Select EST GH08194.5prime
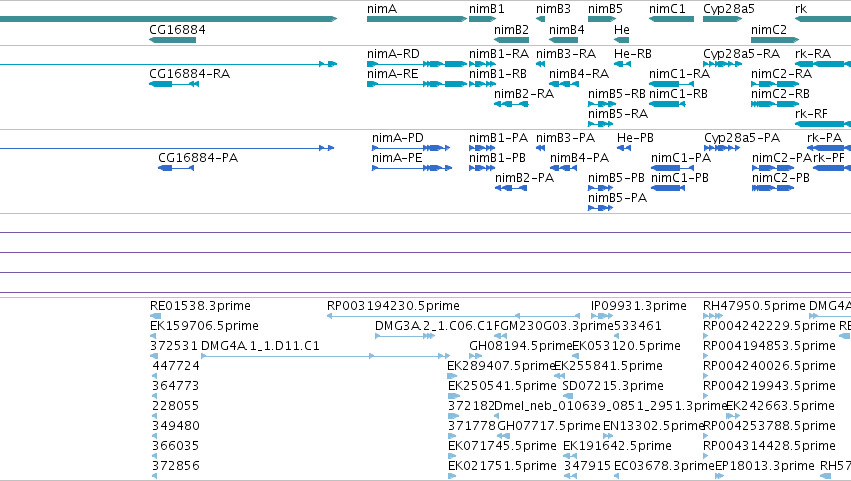Image resolution: width=851 pixels, height=481 pixels. [x=475, y=356]
